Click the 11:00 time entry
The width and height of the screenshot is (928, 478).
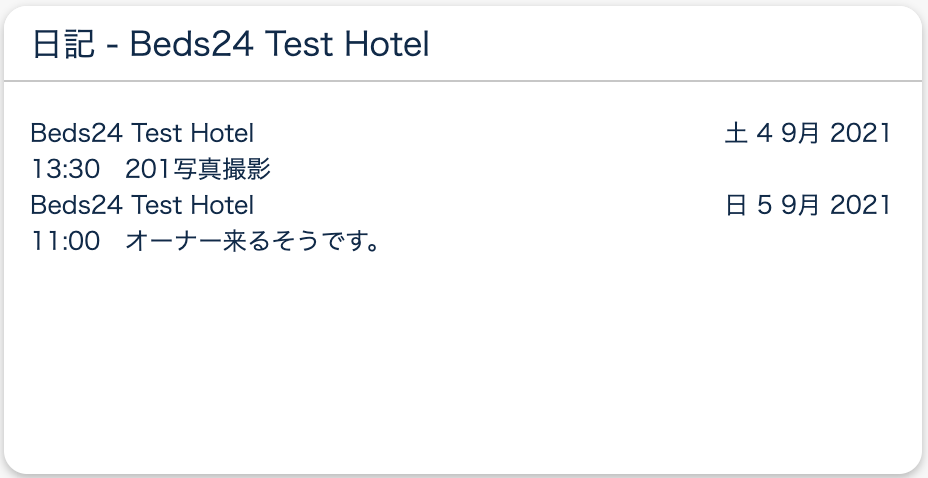[x=65, y=243]
